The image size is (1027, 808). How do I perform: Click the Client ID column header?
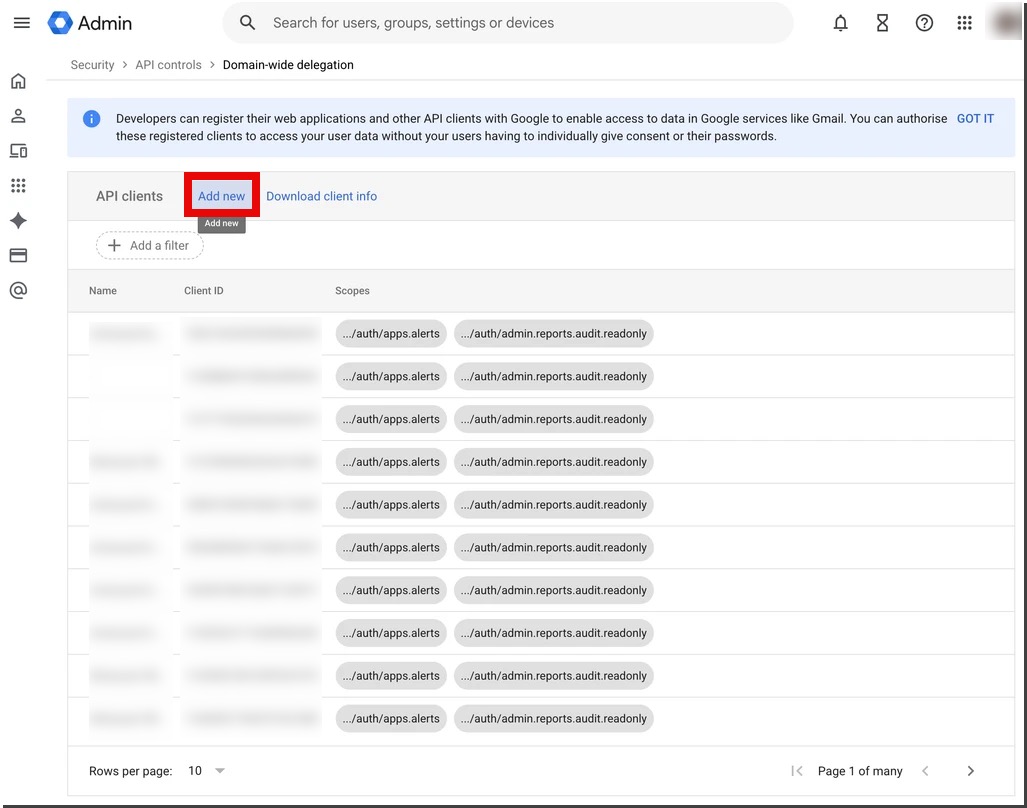point(204,291)
